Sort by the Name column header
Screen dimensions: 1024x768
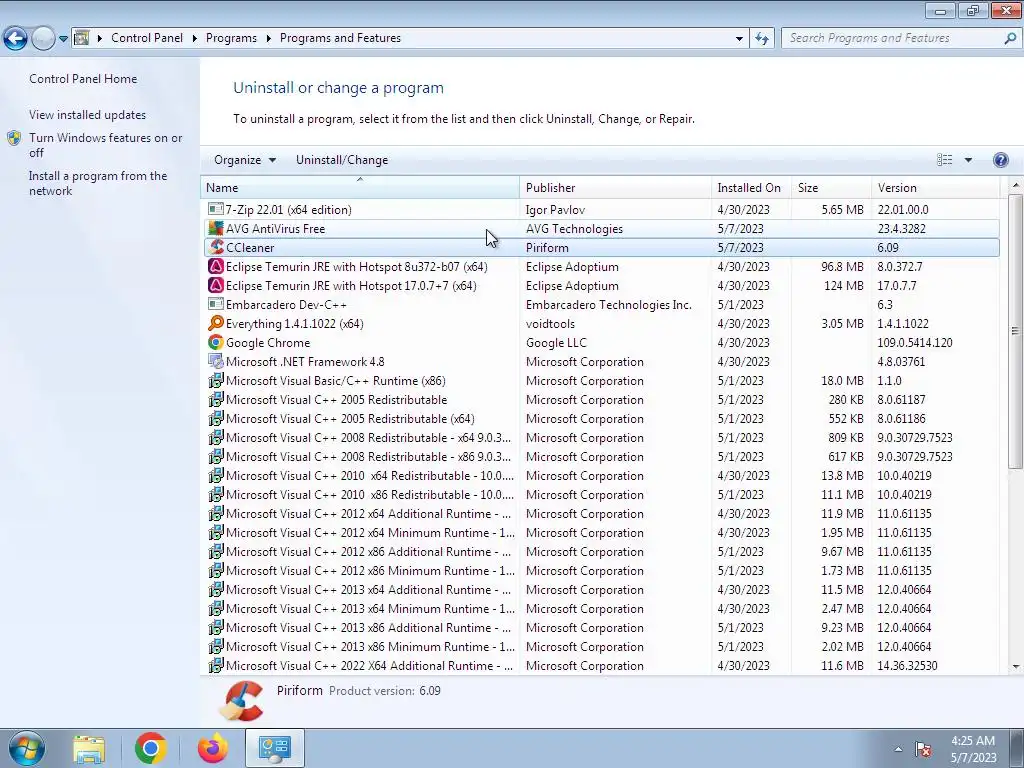(360, 187)
